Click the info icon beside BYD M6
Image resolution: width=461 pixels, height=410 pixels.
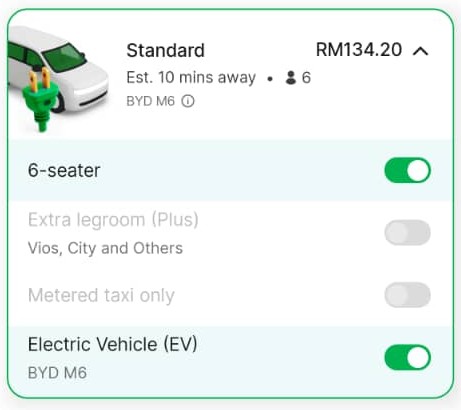(x=188, y=101)
